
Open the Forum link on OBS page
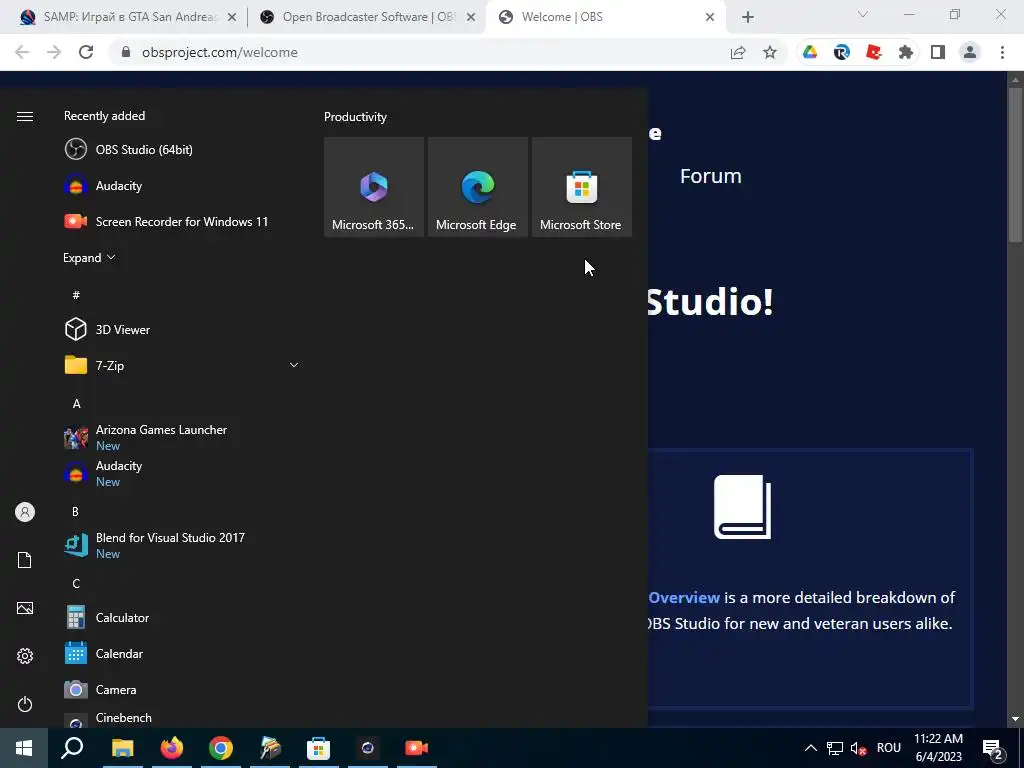click(711, 176)
